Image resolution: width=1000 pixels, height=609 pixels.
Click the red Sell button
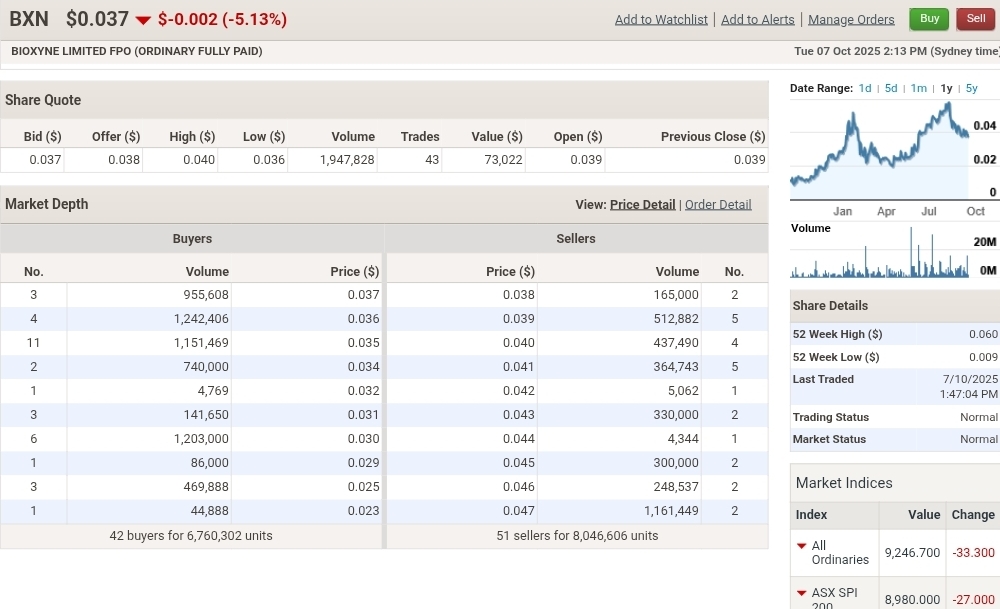[x=976, y=19]
